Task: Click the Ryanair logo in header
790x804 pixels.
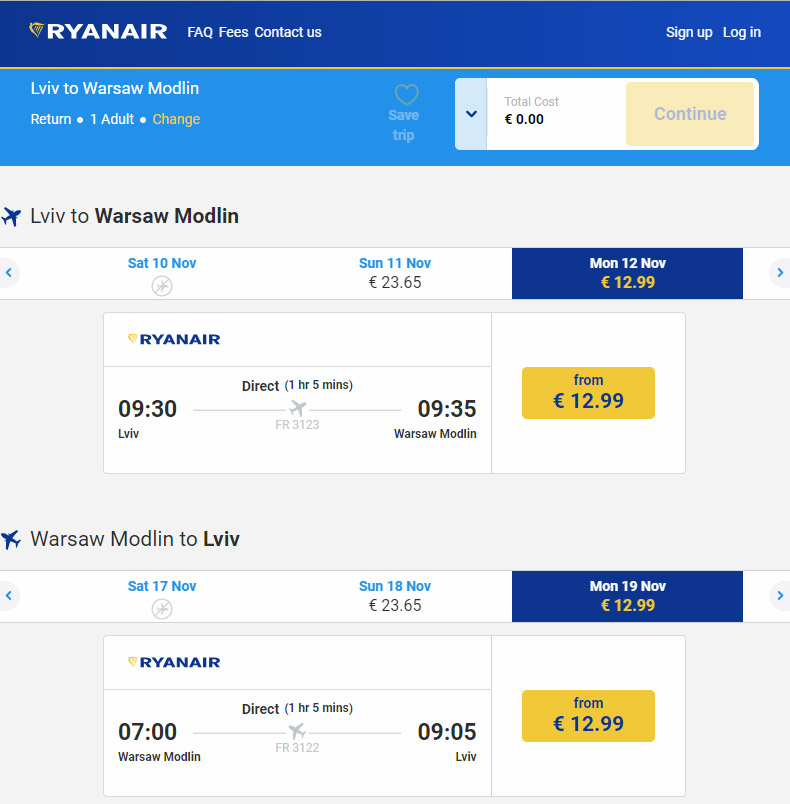Action: coord(98,31)
